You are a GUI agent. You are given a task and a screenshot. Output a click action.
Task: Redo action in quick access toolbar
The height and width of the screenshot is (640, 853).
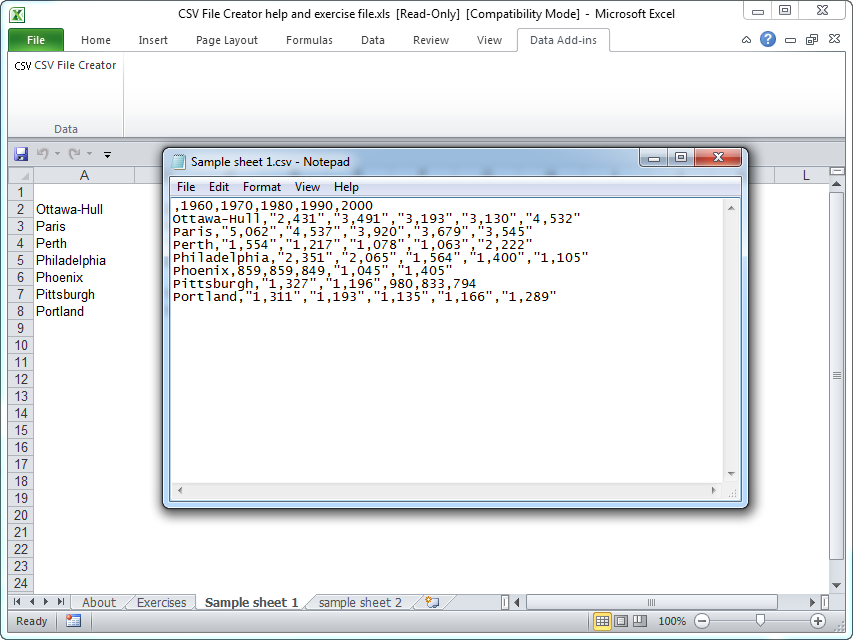point(75,154)
